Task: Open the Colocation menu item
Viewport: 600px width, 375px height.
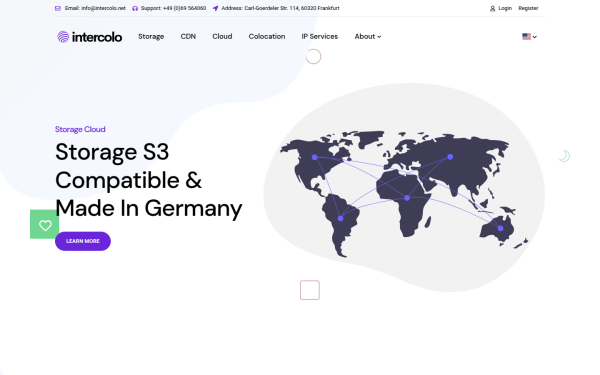Action: click(267, 36)
